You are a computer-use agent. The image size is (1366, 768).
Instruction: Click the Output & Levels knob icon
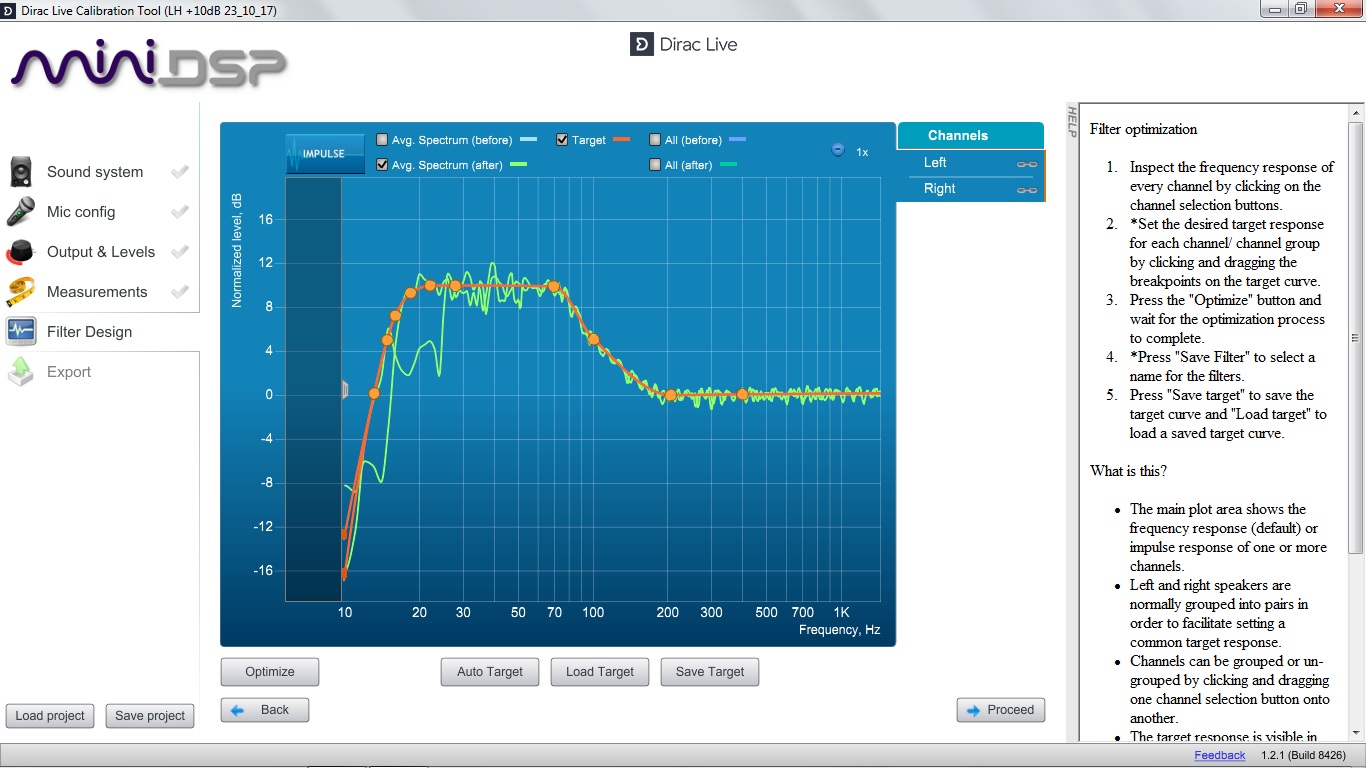[21, 252]
